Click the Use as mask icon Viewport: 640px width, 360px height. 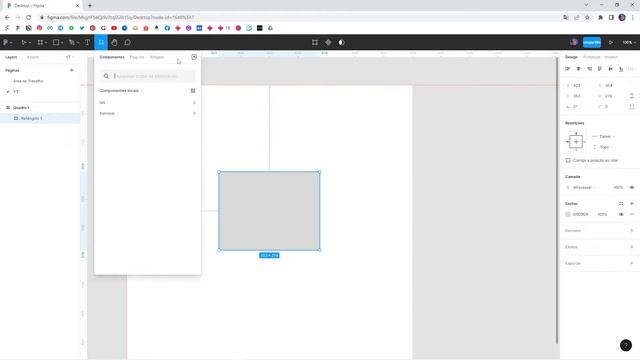pos(342,42)
